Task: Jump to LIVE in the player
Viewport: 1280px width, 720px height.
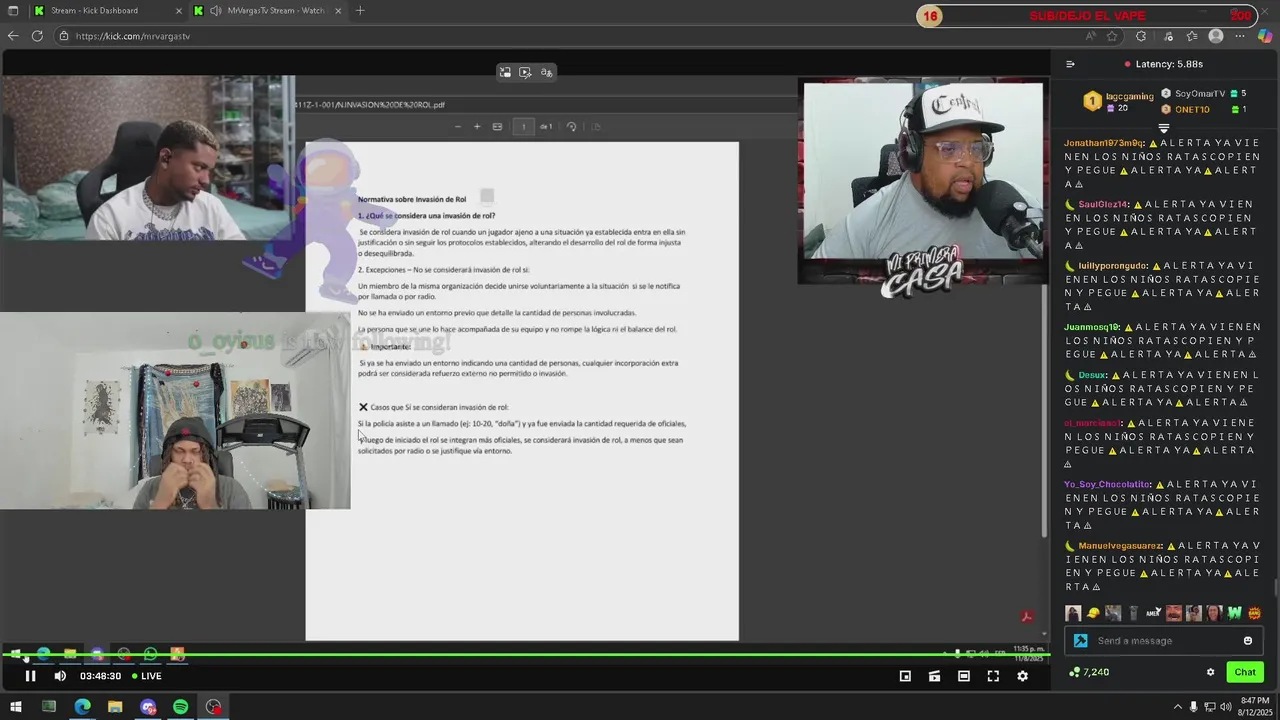Action: (x=147, y=676)
